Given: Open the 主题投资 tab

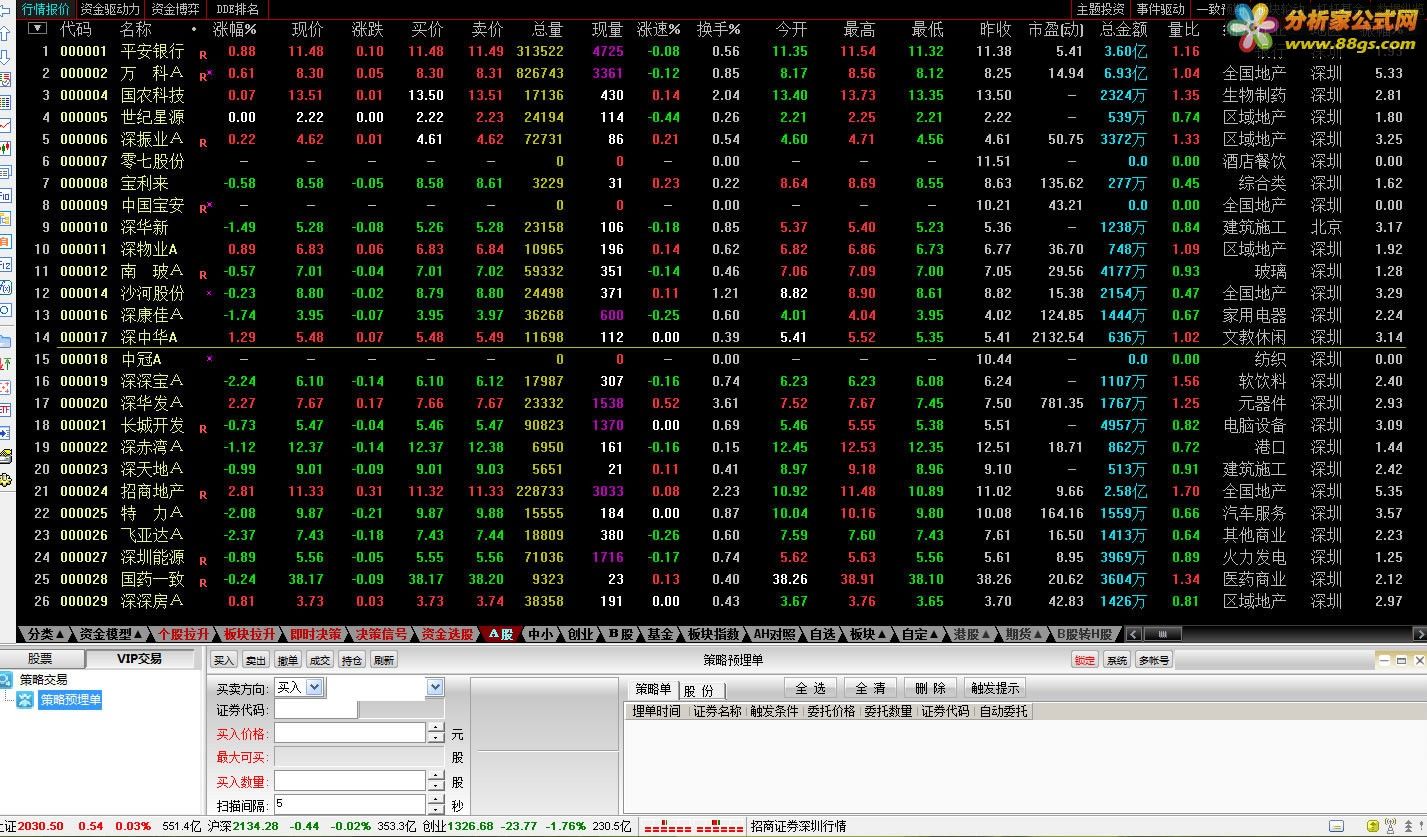Looking at the screenshot, I should (1100, 9).
